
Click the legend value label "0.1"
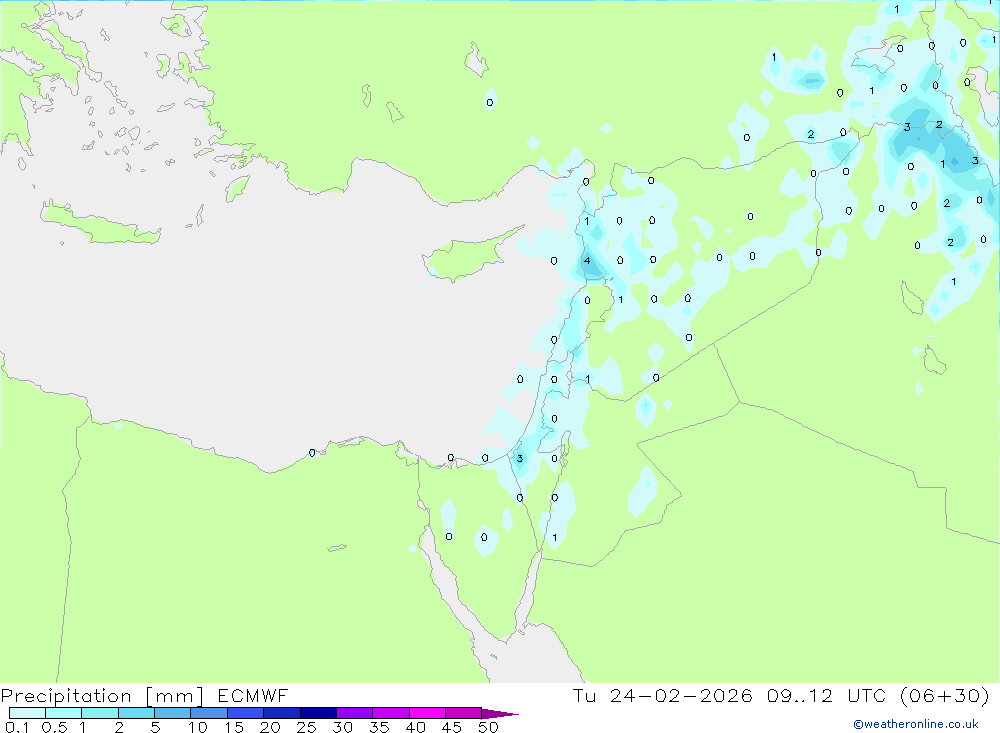point(17,727)
